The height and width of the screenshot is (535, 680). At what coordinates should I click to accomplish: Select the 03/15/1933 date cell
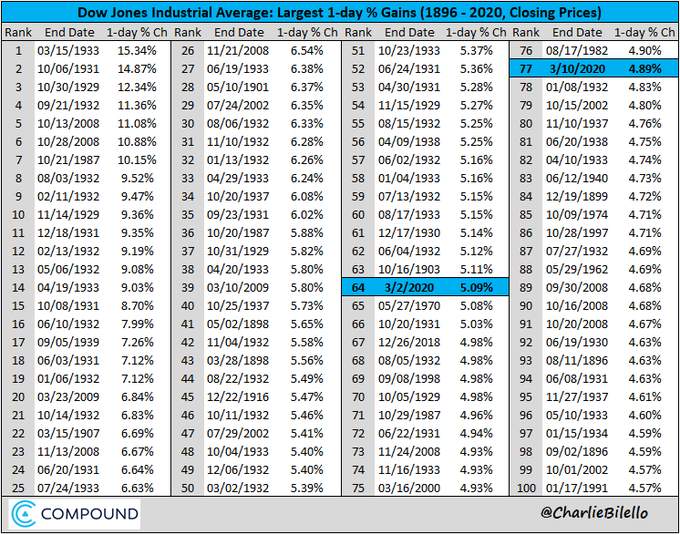click(68, 51)
